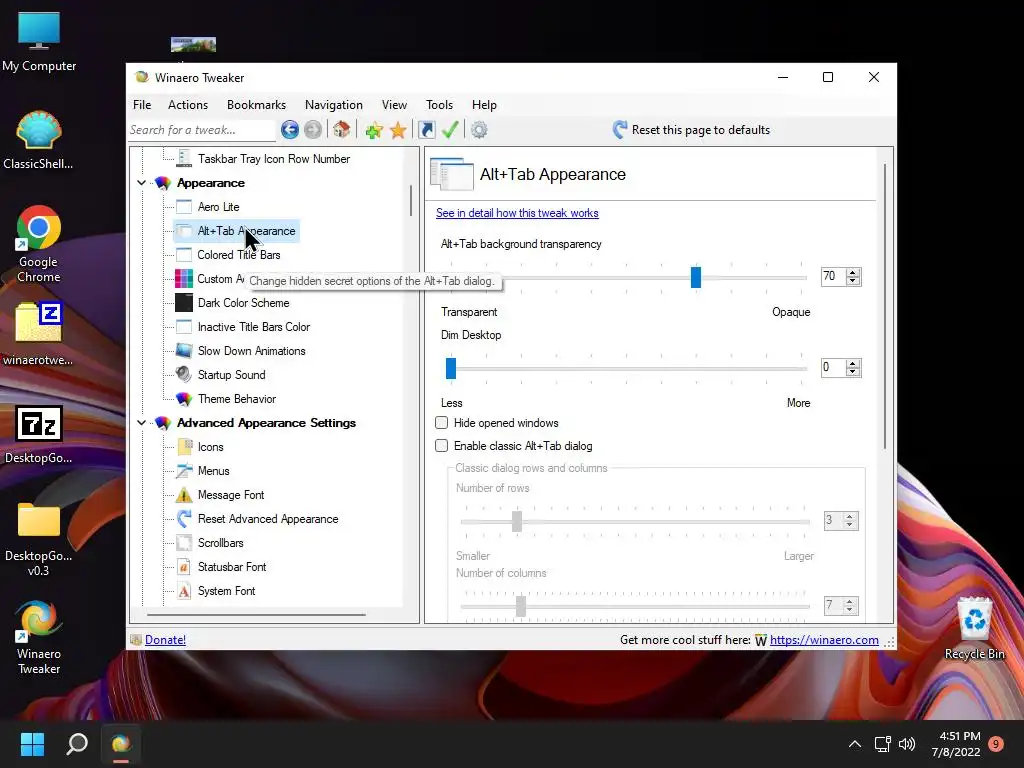Click the transparency value box showing 70

tap(833, 276)
